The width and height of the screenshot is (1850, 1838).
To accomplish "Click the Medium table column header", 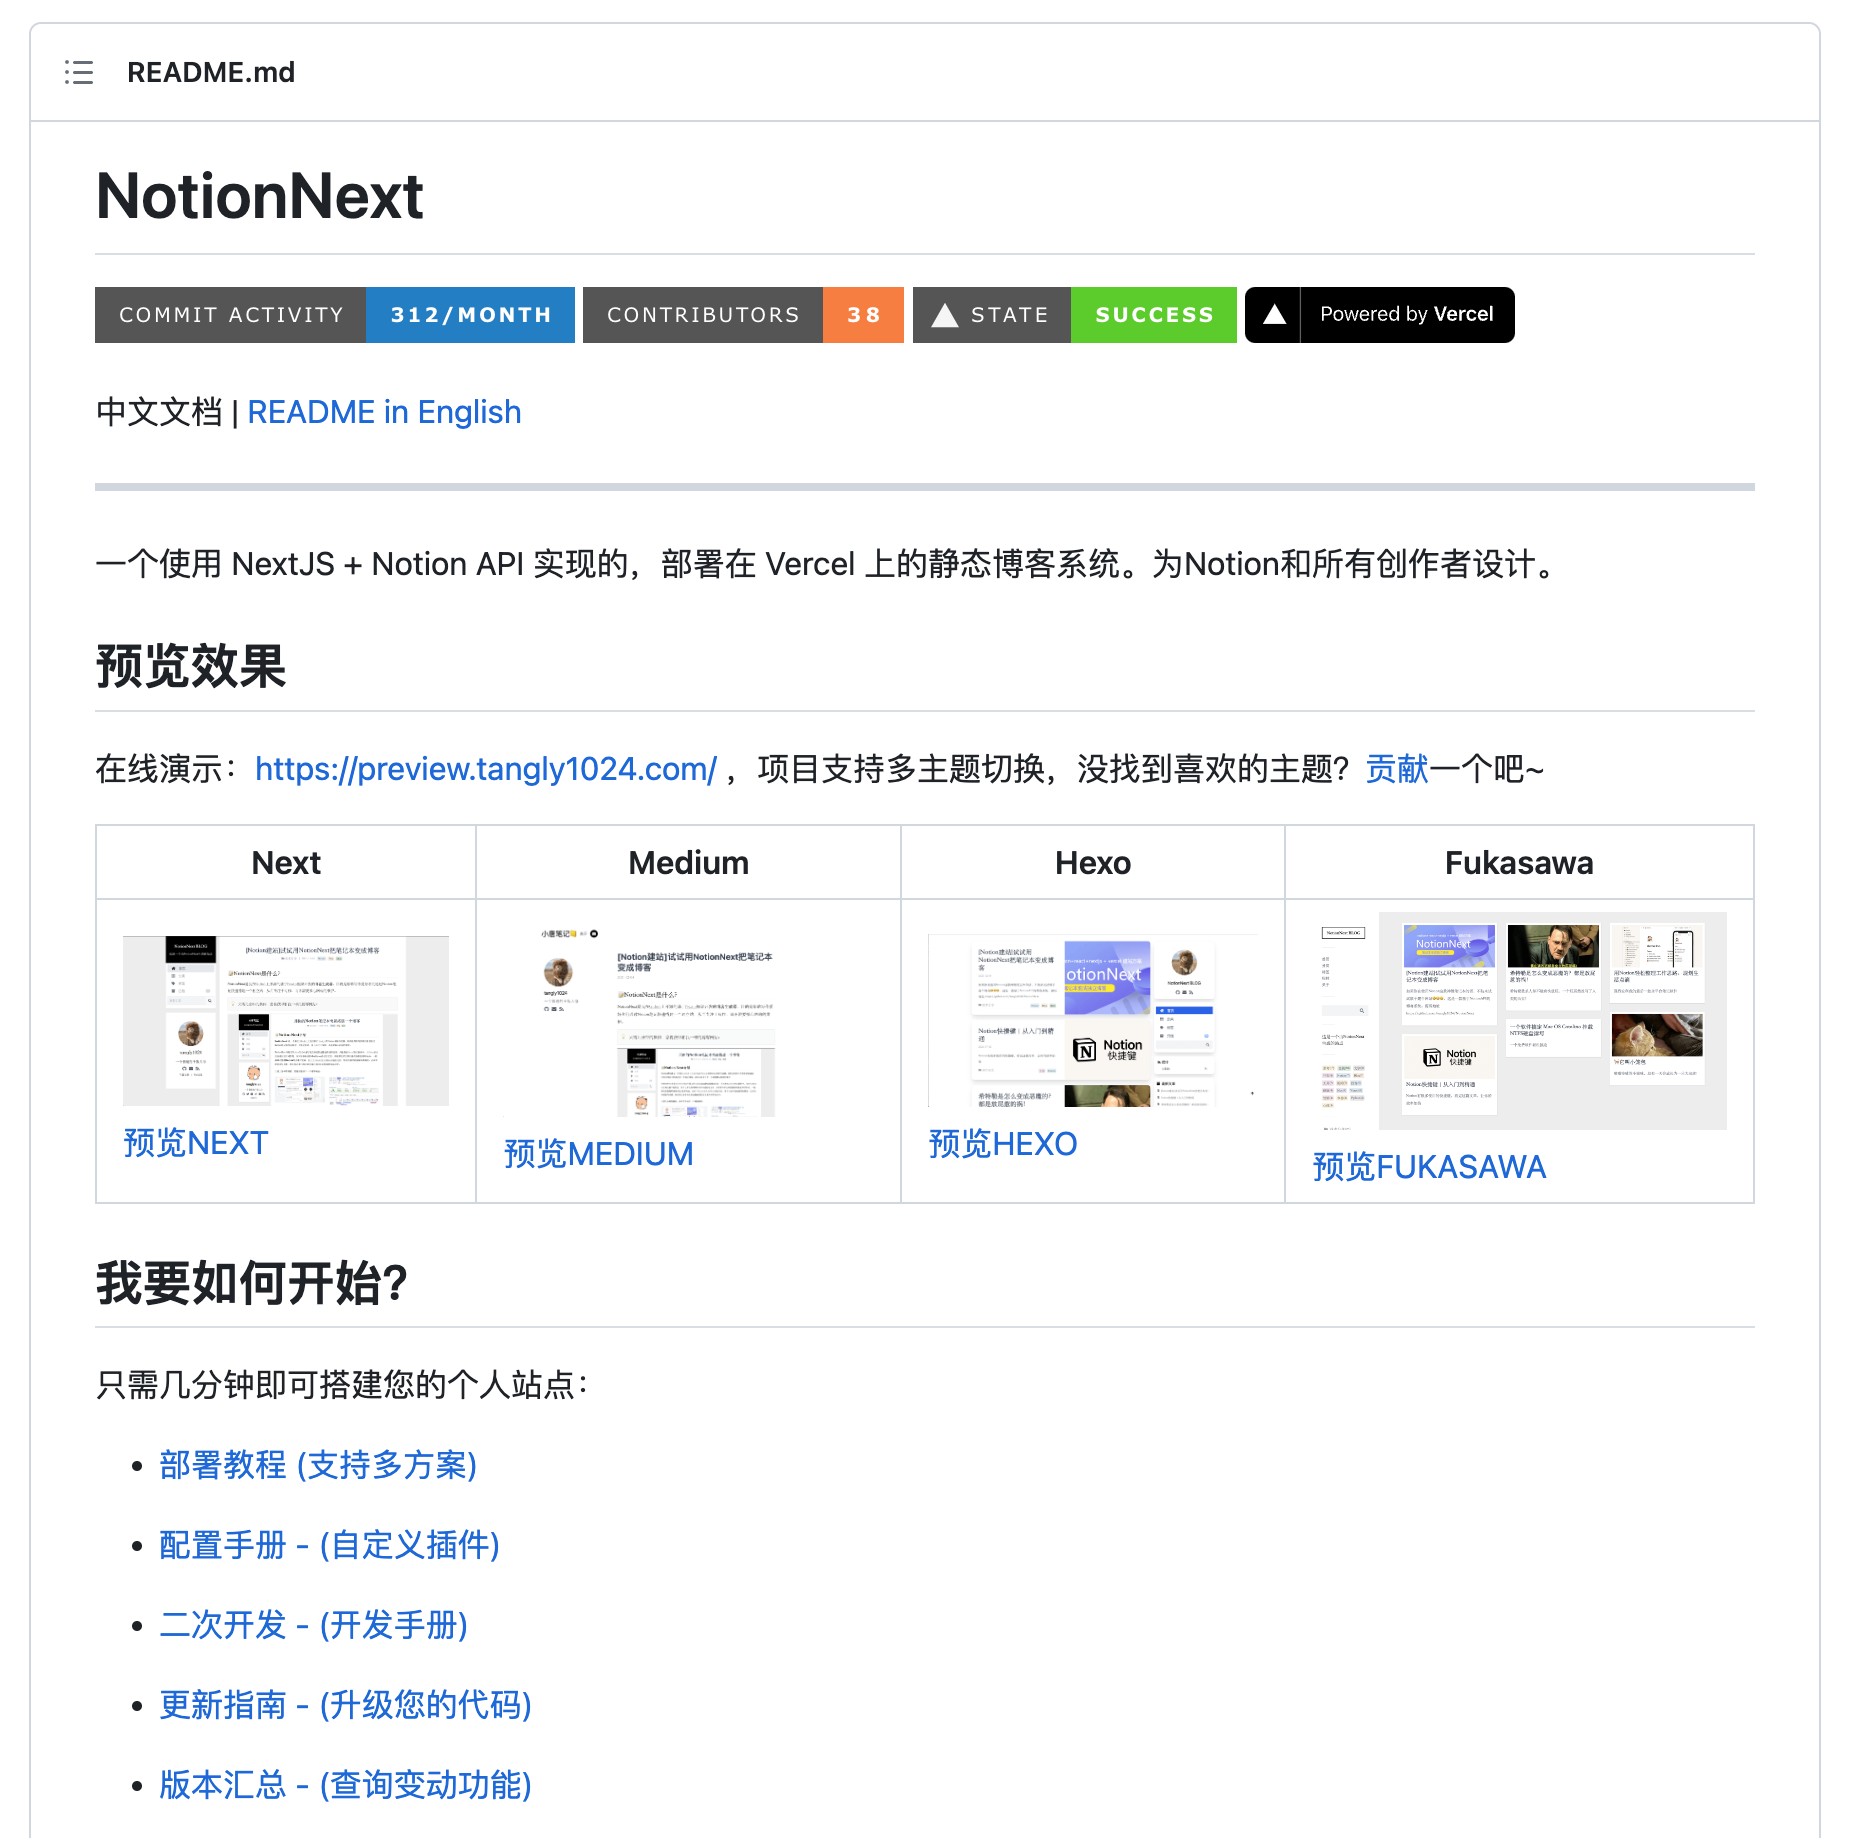I will tap(688, 863).
